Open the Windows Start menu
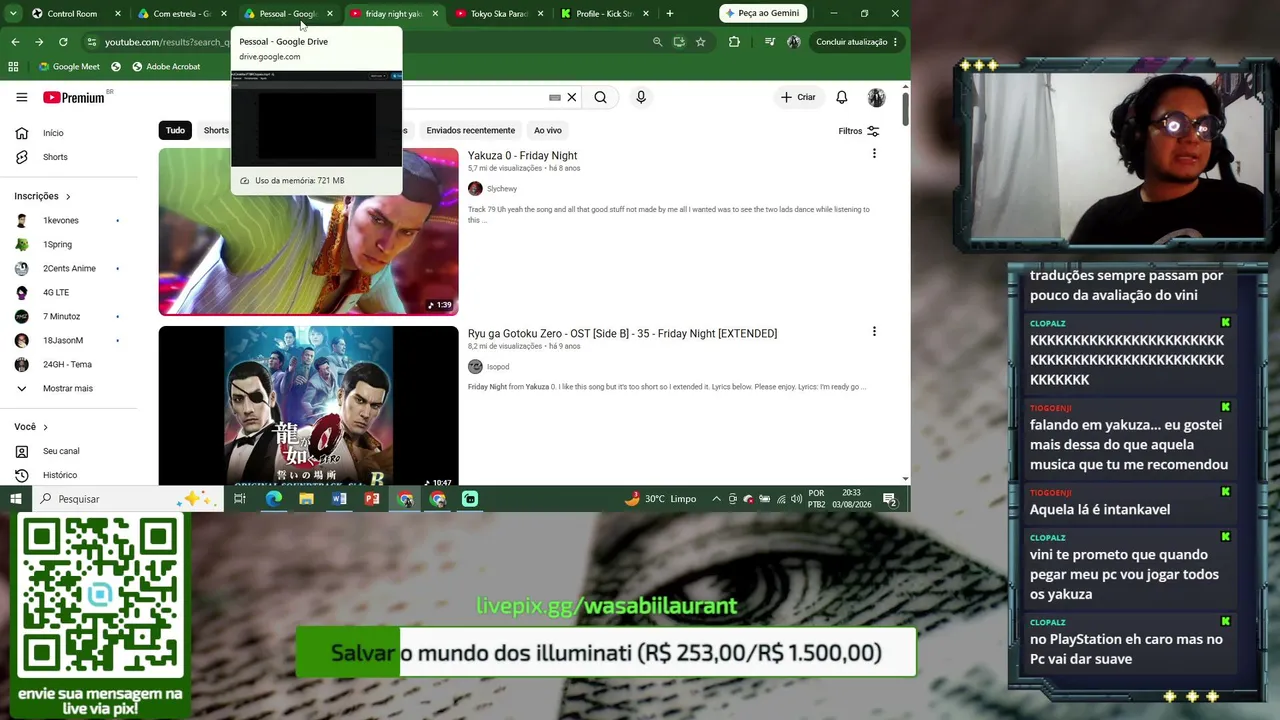This screenshot has width=1280, height=720. (x=16, y=499)
